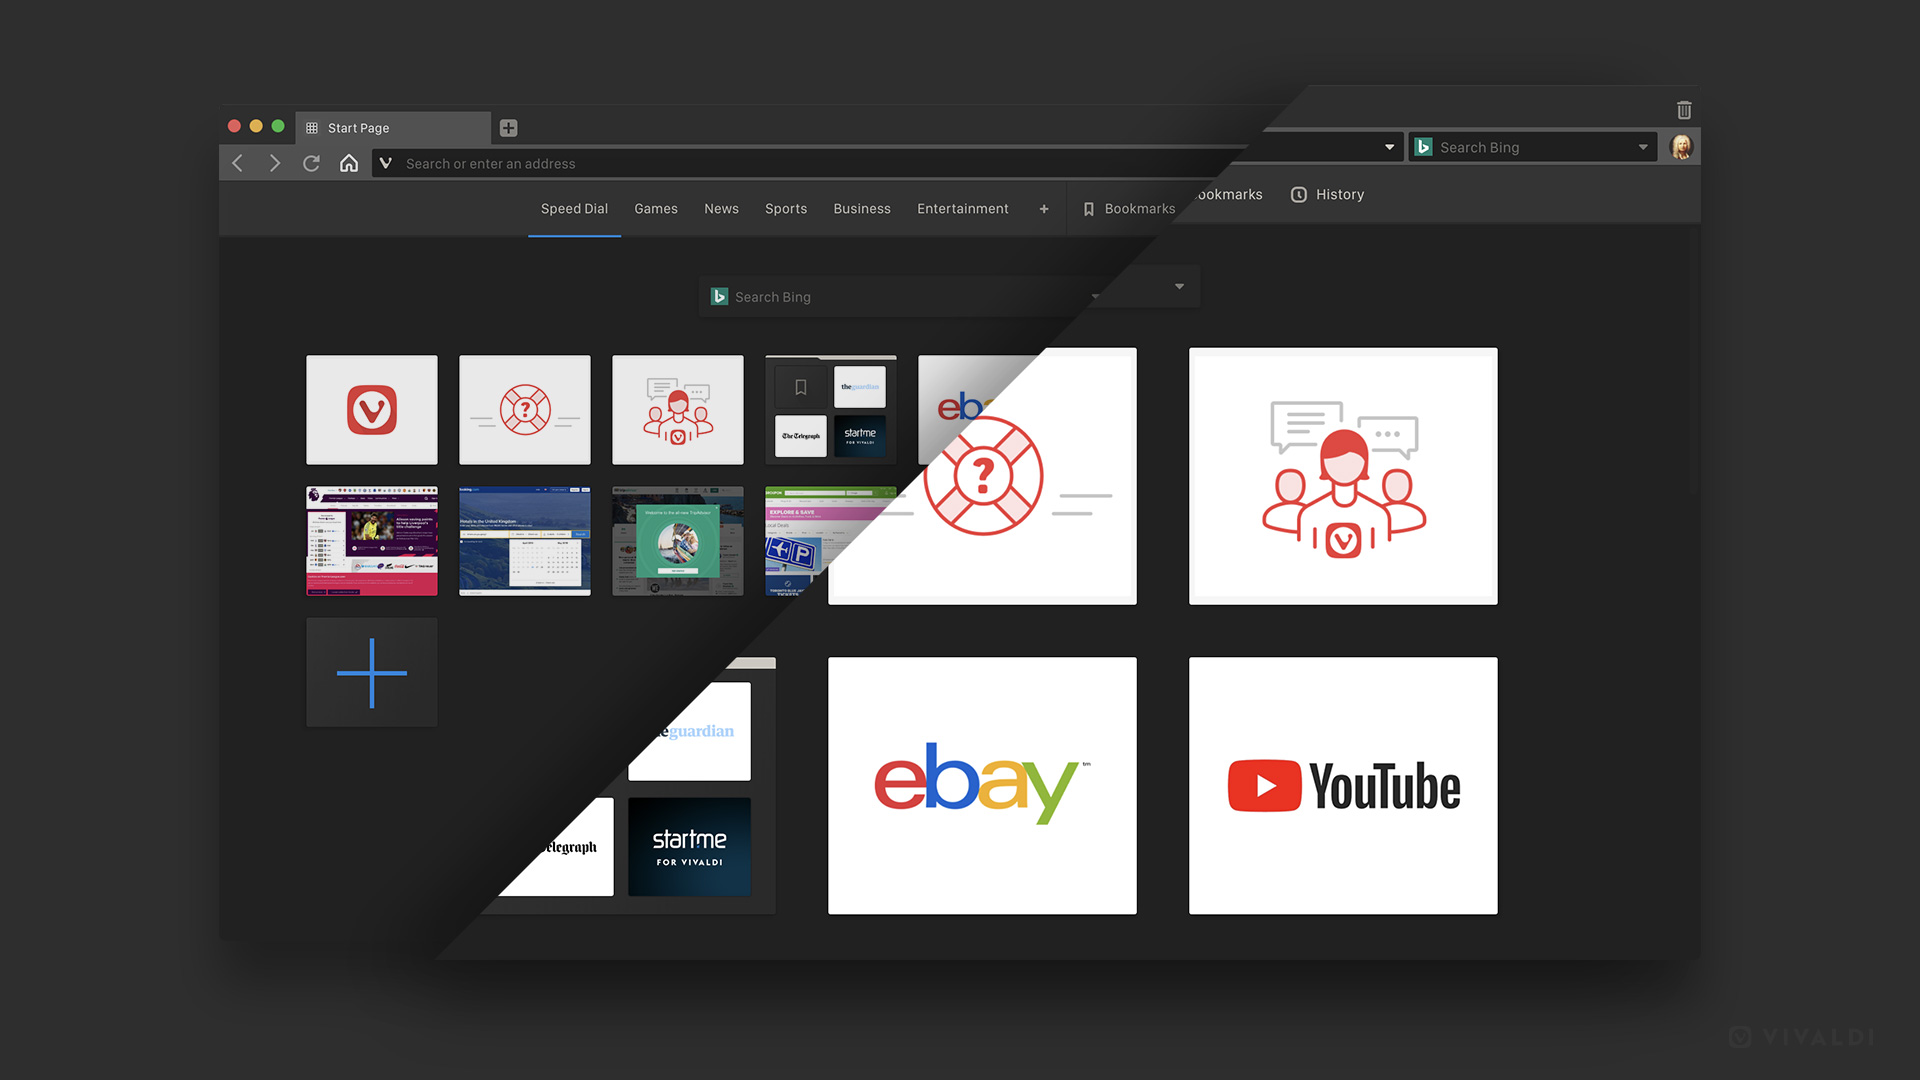The height and width of the screenshot is (1080, 1920).
Task: Open the Entertainment navigation category
Action: 963,208
